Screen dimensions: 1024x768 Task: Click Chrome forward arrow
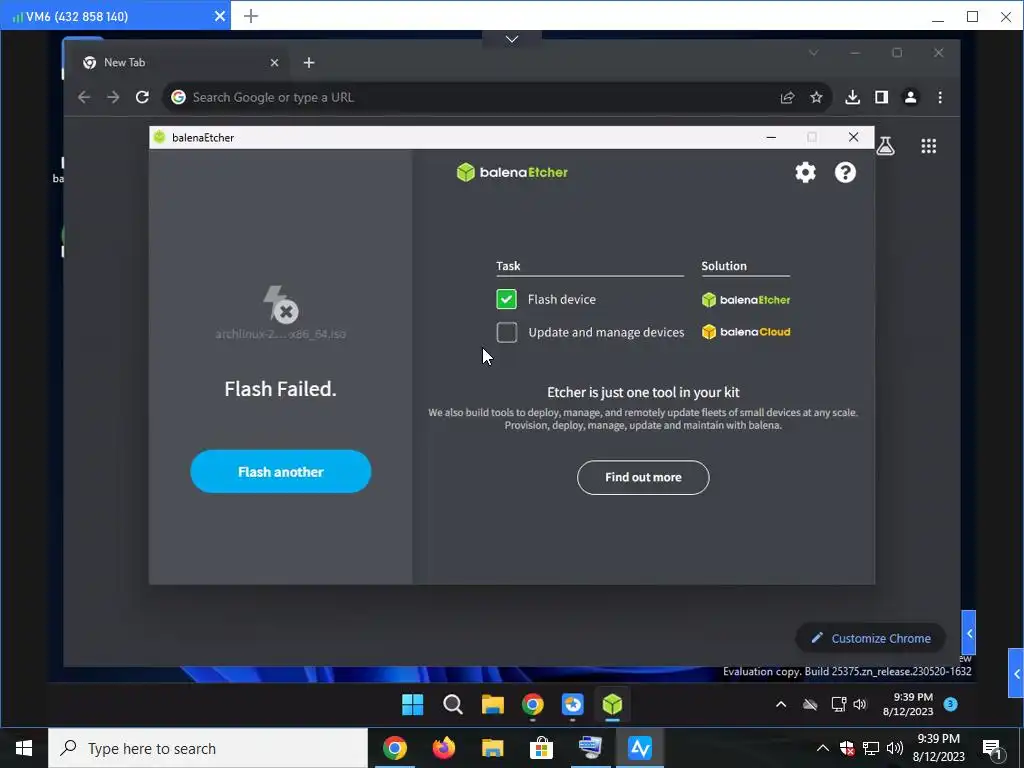pos(113,97)
